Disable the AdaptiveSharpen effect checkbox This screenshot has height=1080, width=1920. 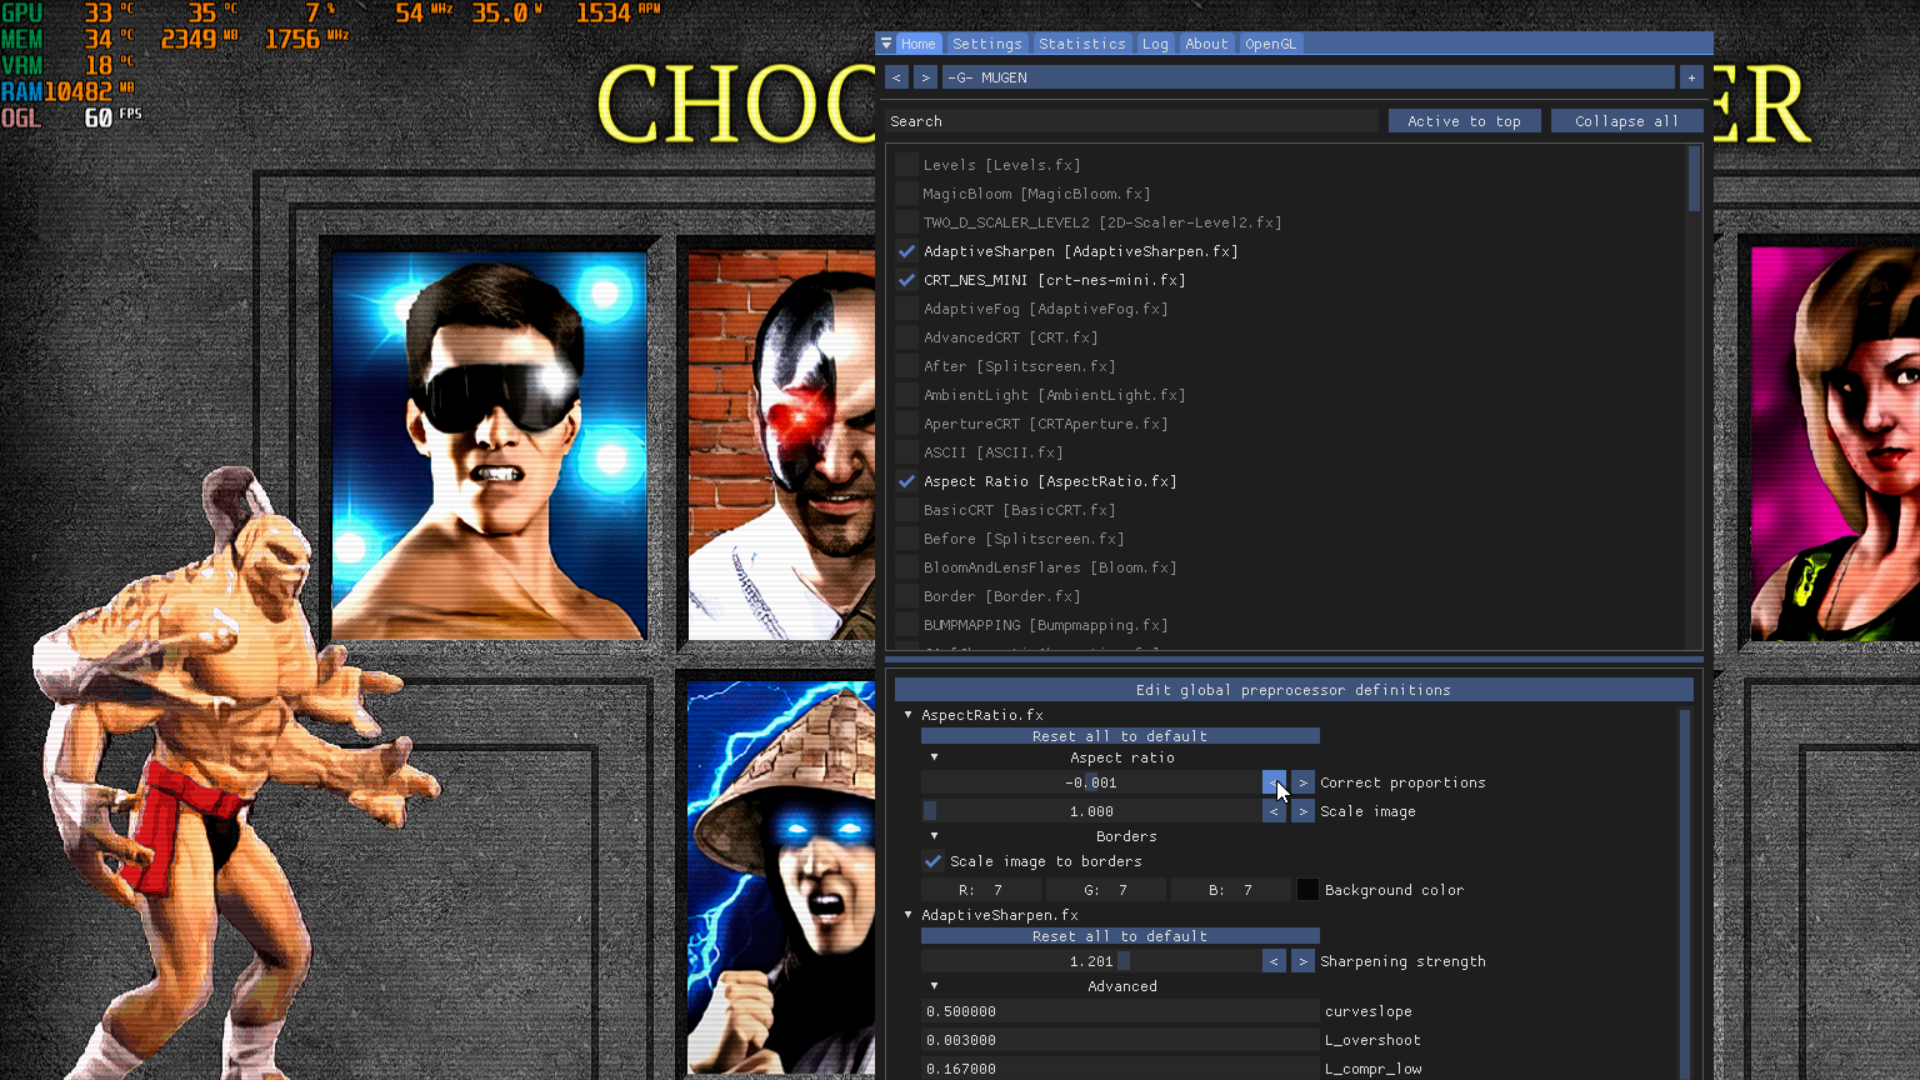click(x=906, y=251)
